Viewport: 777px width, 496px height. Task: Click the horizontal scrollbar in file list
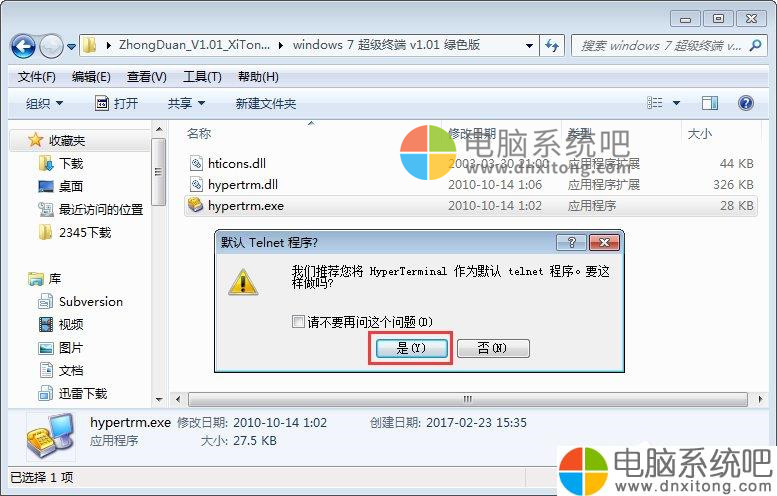(x=467, y=399)
